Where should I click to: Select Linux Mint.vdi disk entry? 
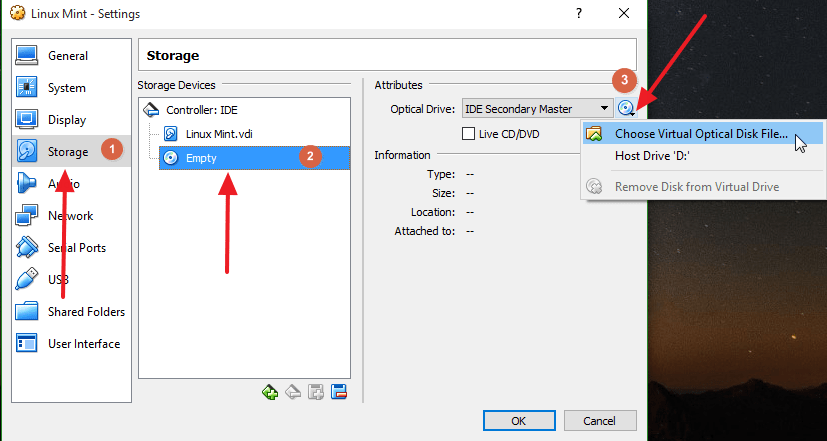click(x=219, y=134)
